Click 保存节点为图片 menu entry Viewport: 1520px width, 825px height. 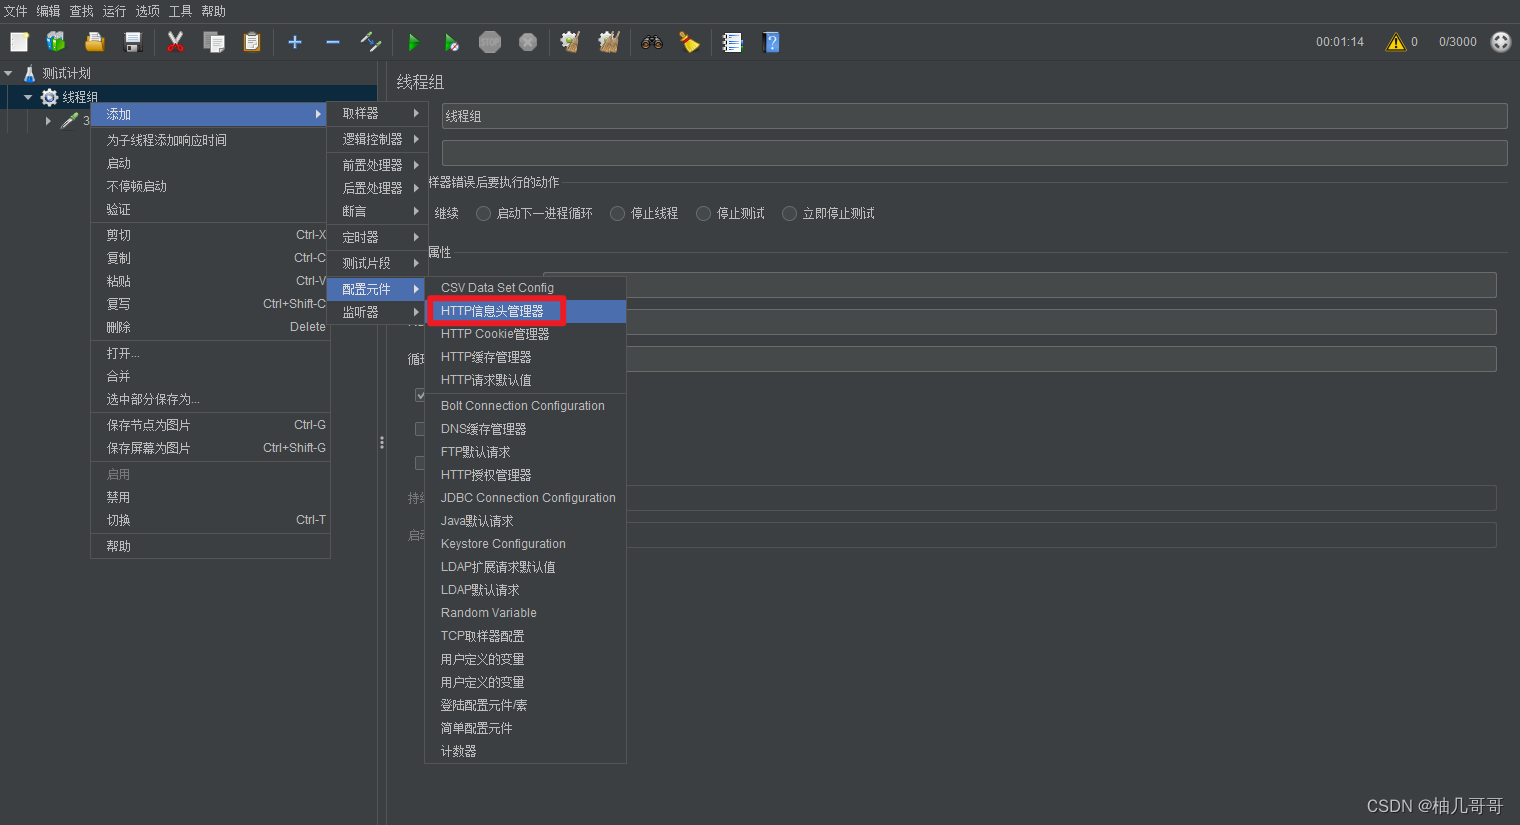pos(210,425)
